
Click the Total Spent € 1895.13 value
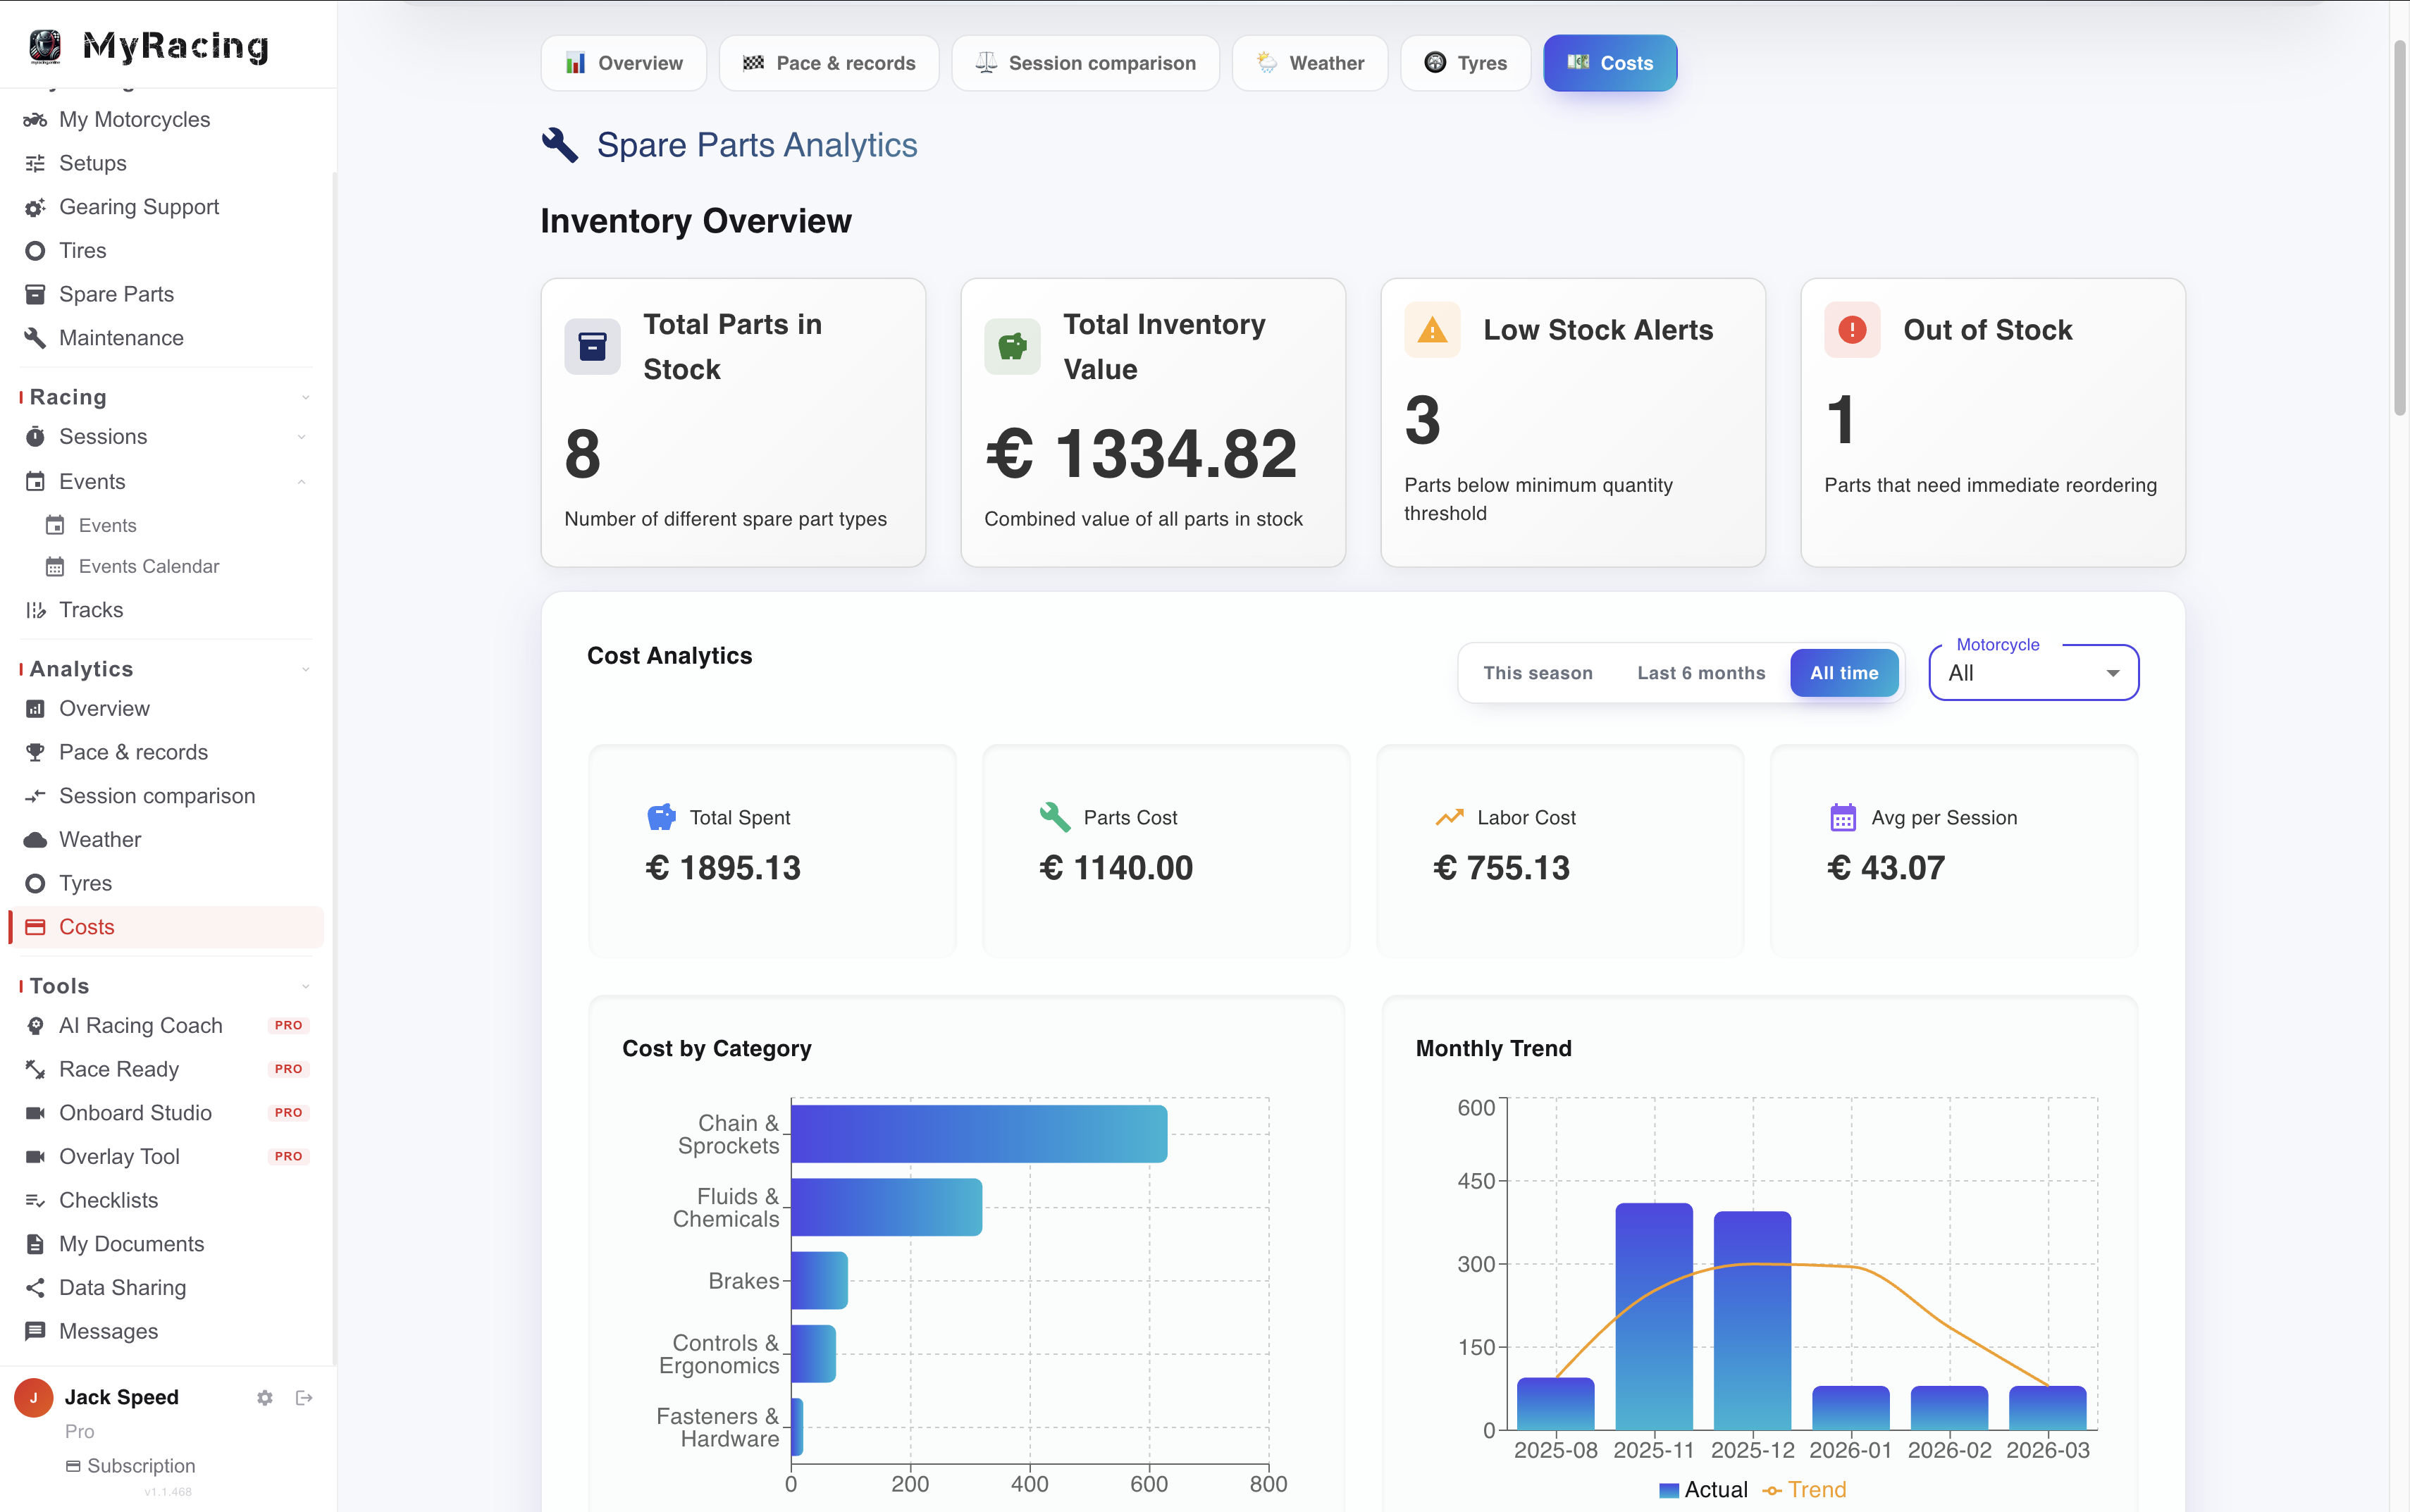[723, 868]
